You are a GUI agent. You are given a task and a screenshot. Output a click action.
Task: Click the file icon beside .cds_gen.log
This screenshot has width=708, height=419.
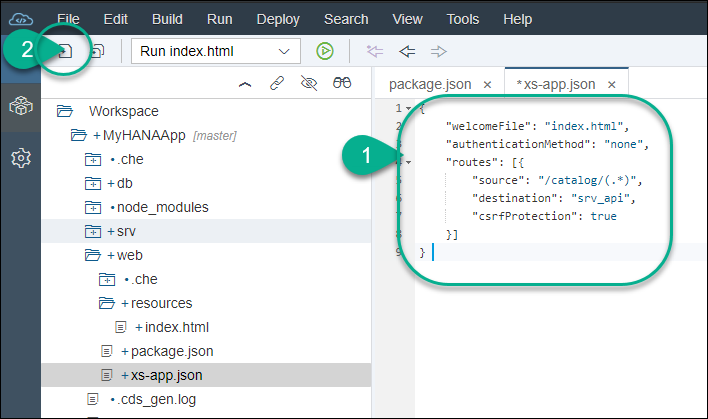coord(93,399)
